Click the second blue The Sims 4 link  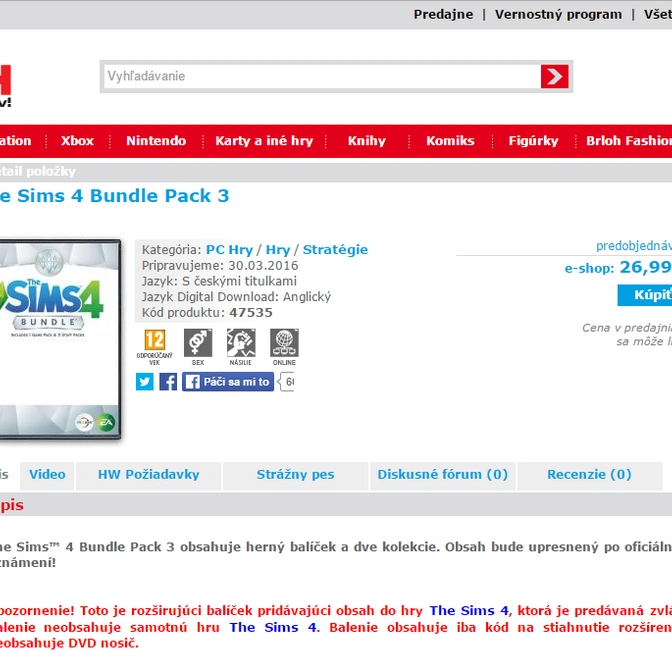click(273, 627)
